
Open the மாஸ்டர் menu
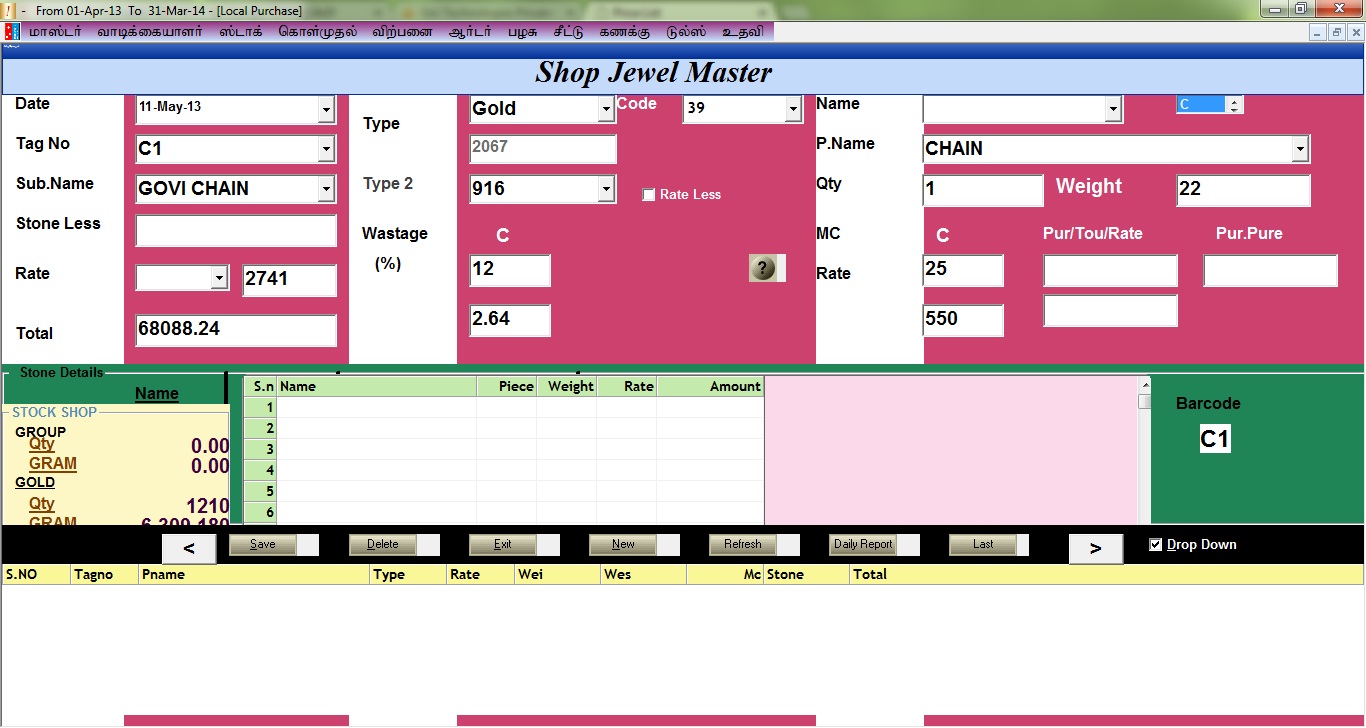[x=55, y=32]
